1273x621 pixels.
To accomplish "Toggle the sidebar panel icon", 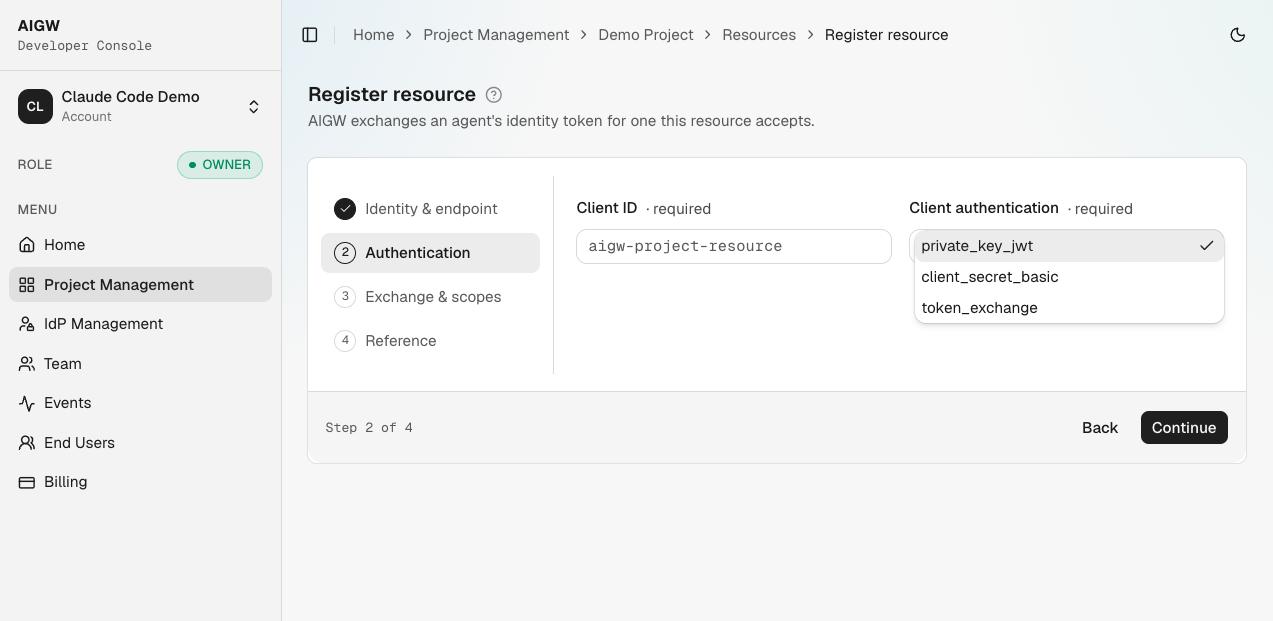I will coord(310,35).
